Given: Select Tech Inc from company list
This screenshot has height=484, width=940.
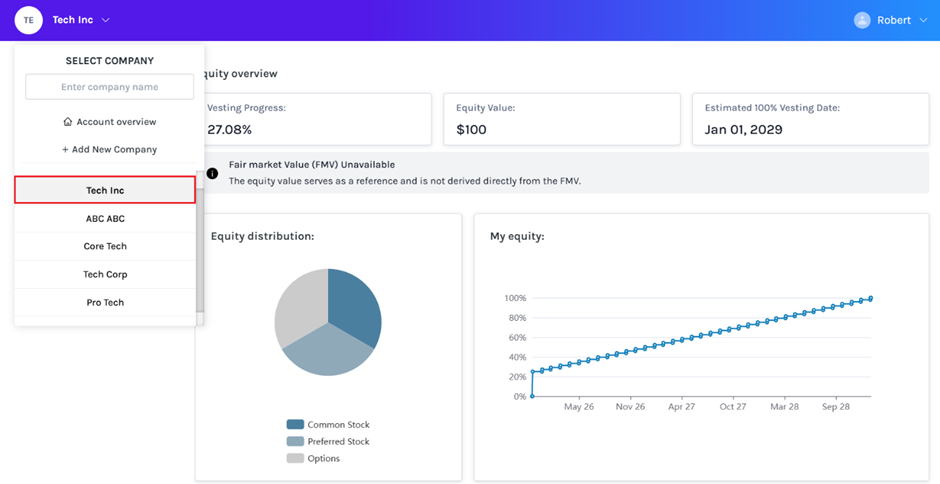Looking at the screenshot, I should click(x=105, y=190).
